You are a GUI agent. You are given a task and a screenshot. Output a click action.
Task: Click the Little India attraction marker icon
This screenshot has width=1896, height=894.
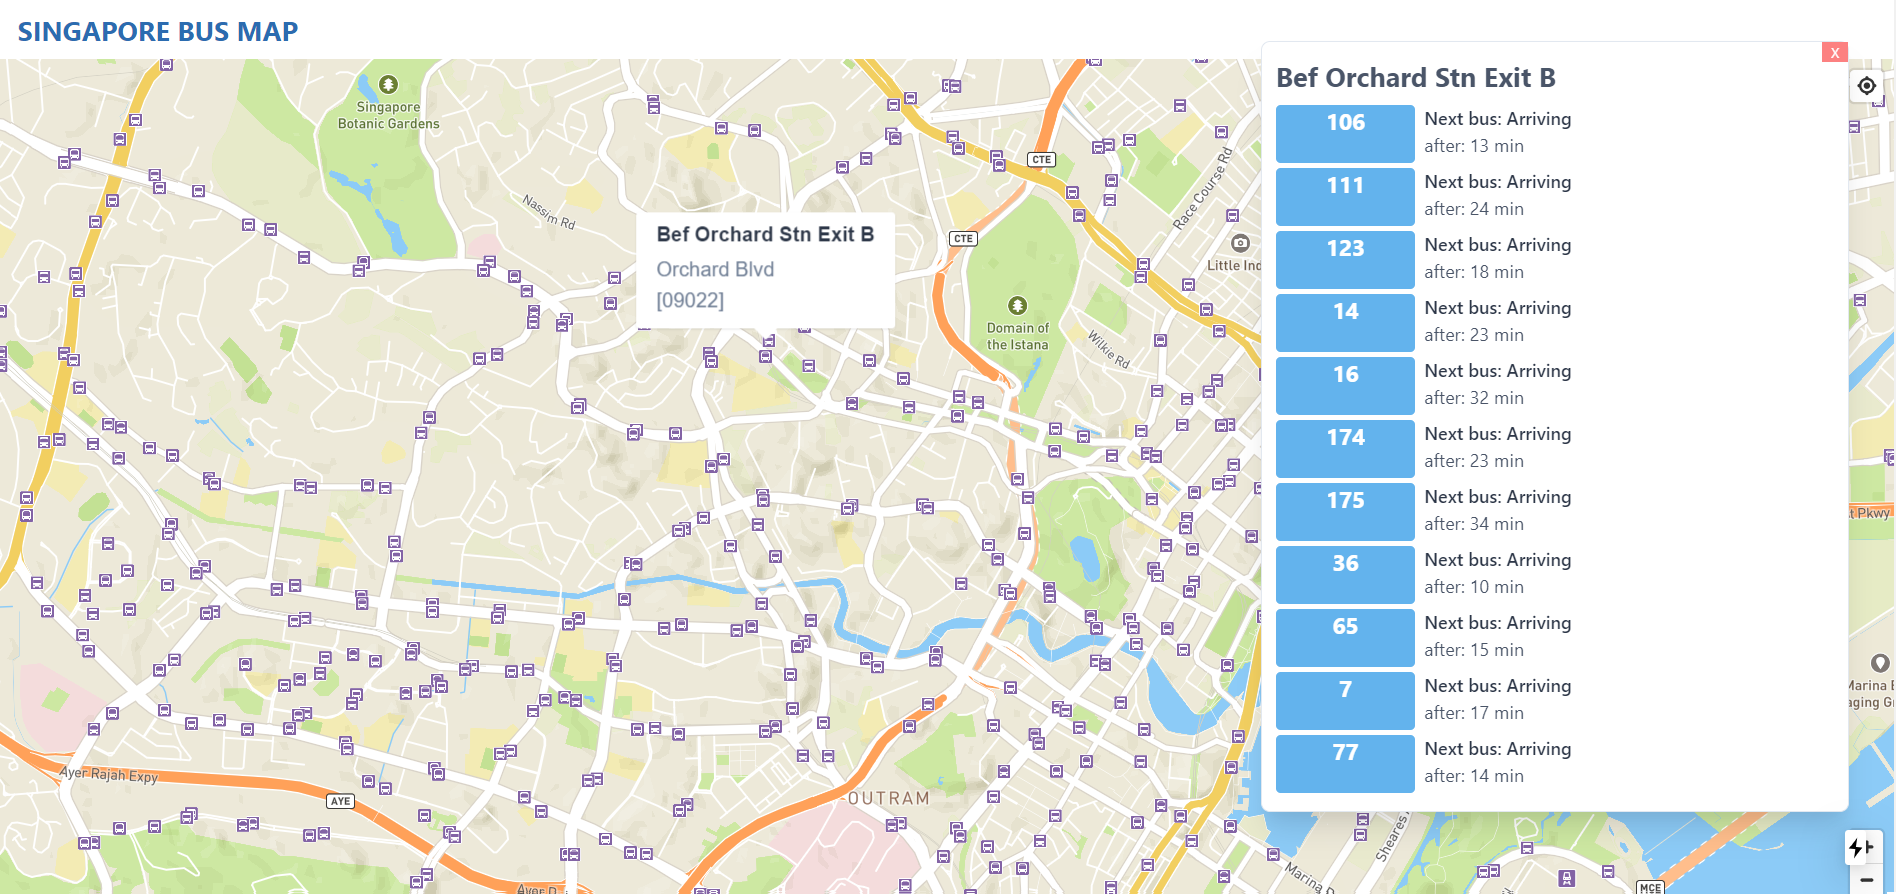[1240, 243]
